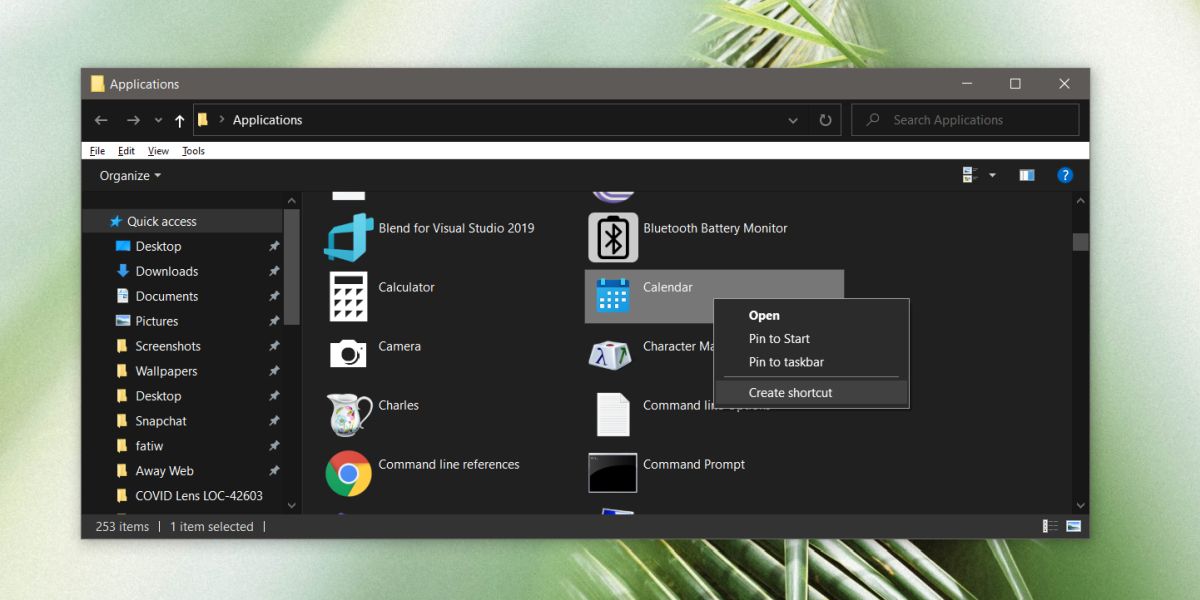The width and height of the screenshot is (1200, 600).
Task: Open the Edit menu
Action: tap(126, 151)
